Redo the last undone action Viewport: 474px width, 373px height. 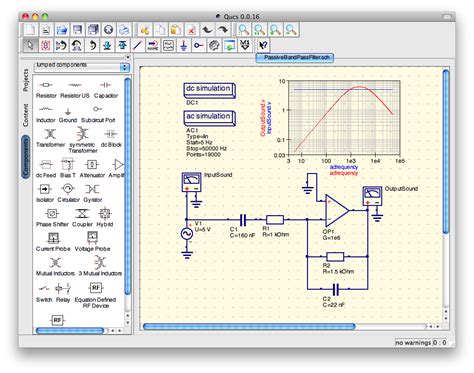tap(223, 30)
